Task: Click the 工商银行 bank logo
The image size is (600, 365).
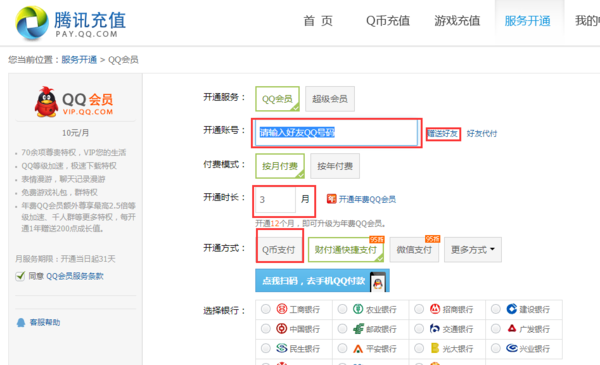Action: click(x=282, y=309)
